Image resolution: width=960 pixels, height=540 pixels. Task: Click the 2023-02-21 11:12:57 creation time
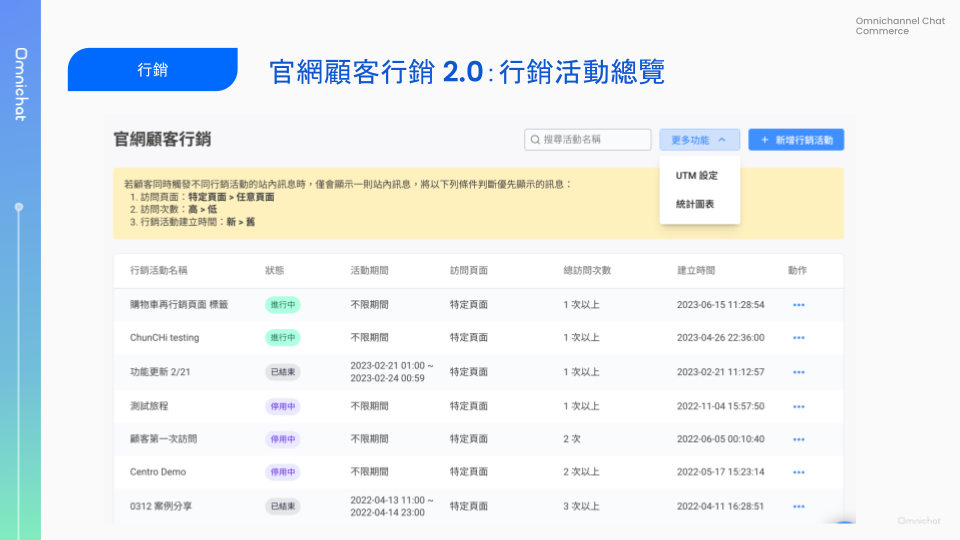(721, 372)
